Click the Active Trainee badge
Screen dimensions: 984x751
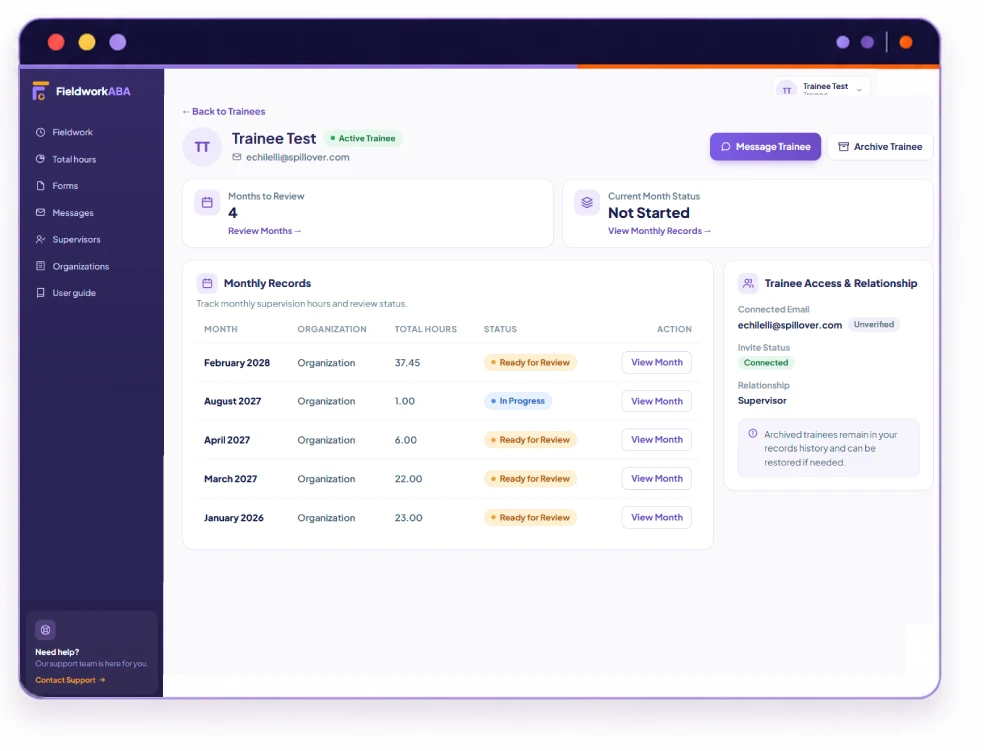(363, 139)
